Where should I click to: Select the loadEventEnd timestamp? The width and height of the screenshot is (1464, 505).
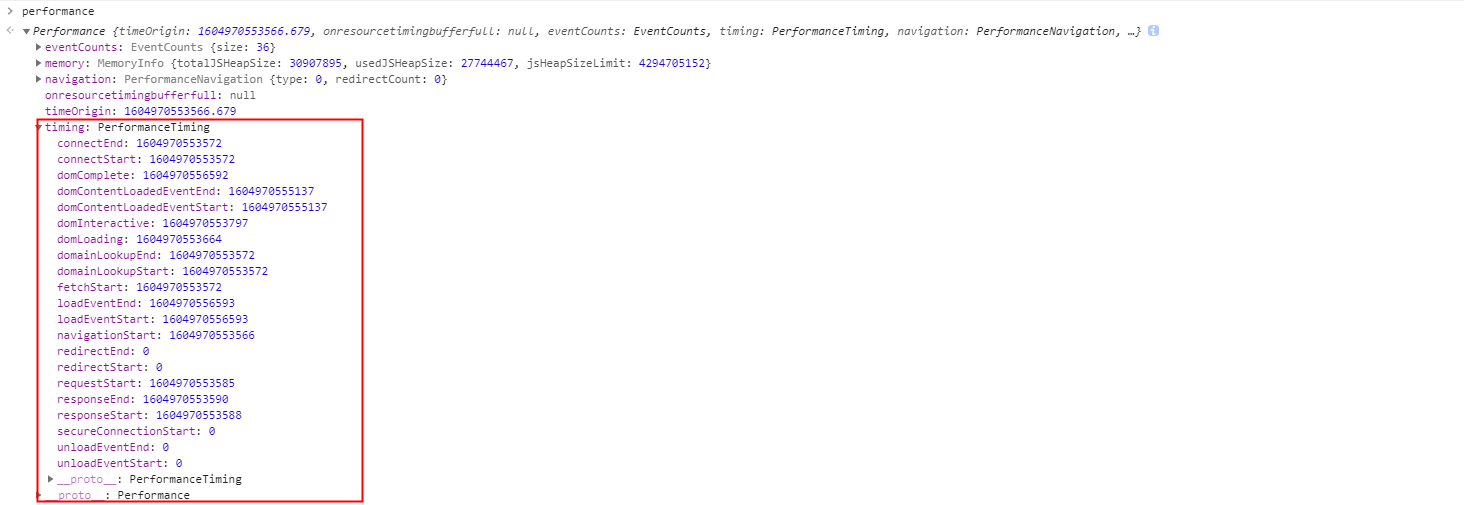point(192,303)
